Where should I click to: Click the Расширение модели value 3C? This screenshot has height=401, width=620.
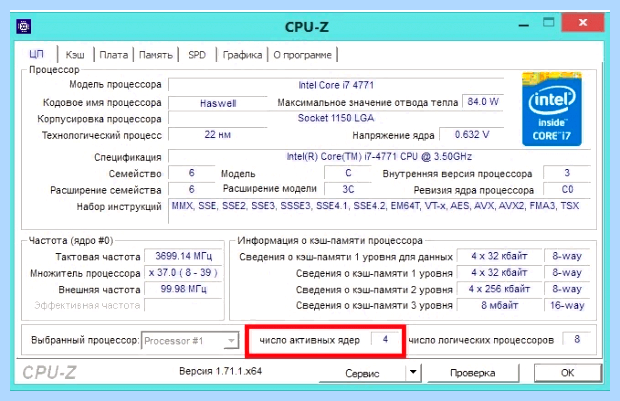(x=348, y=189)
